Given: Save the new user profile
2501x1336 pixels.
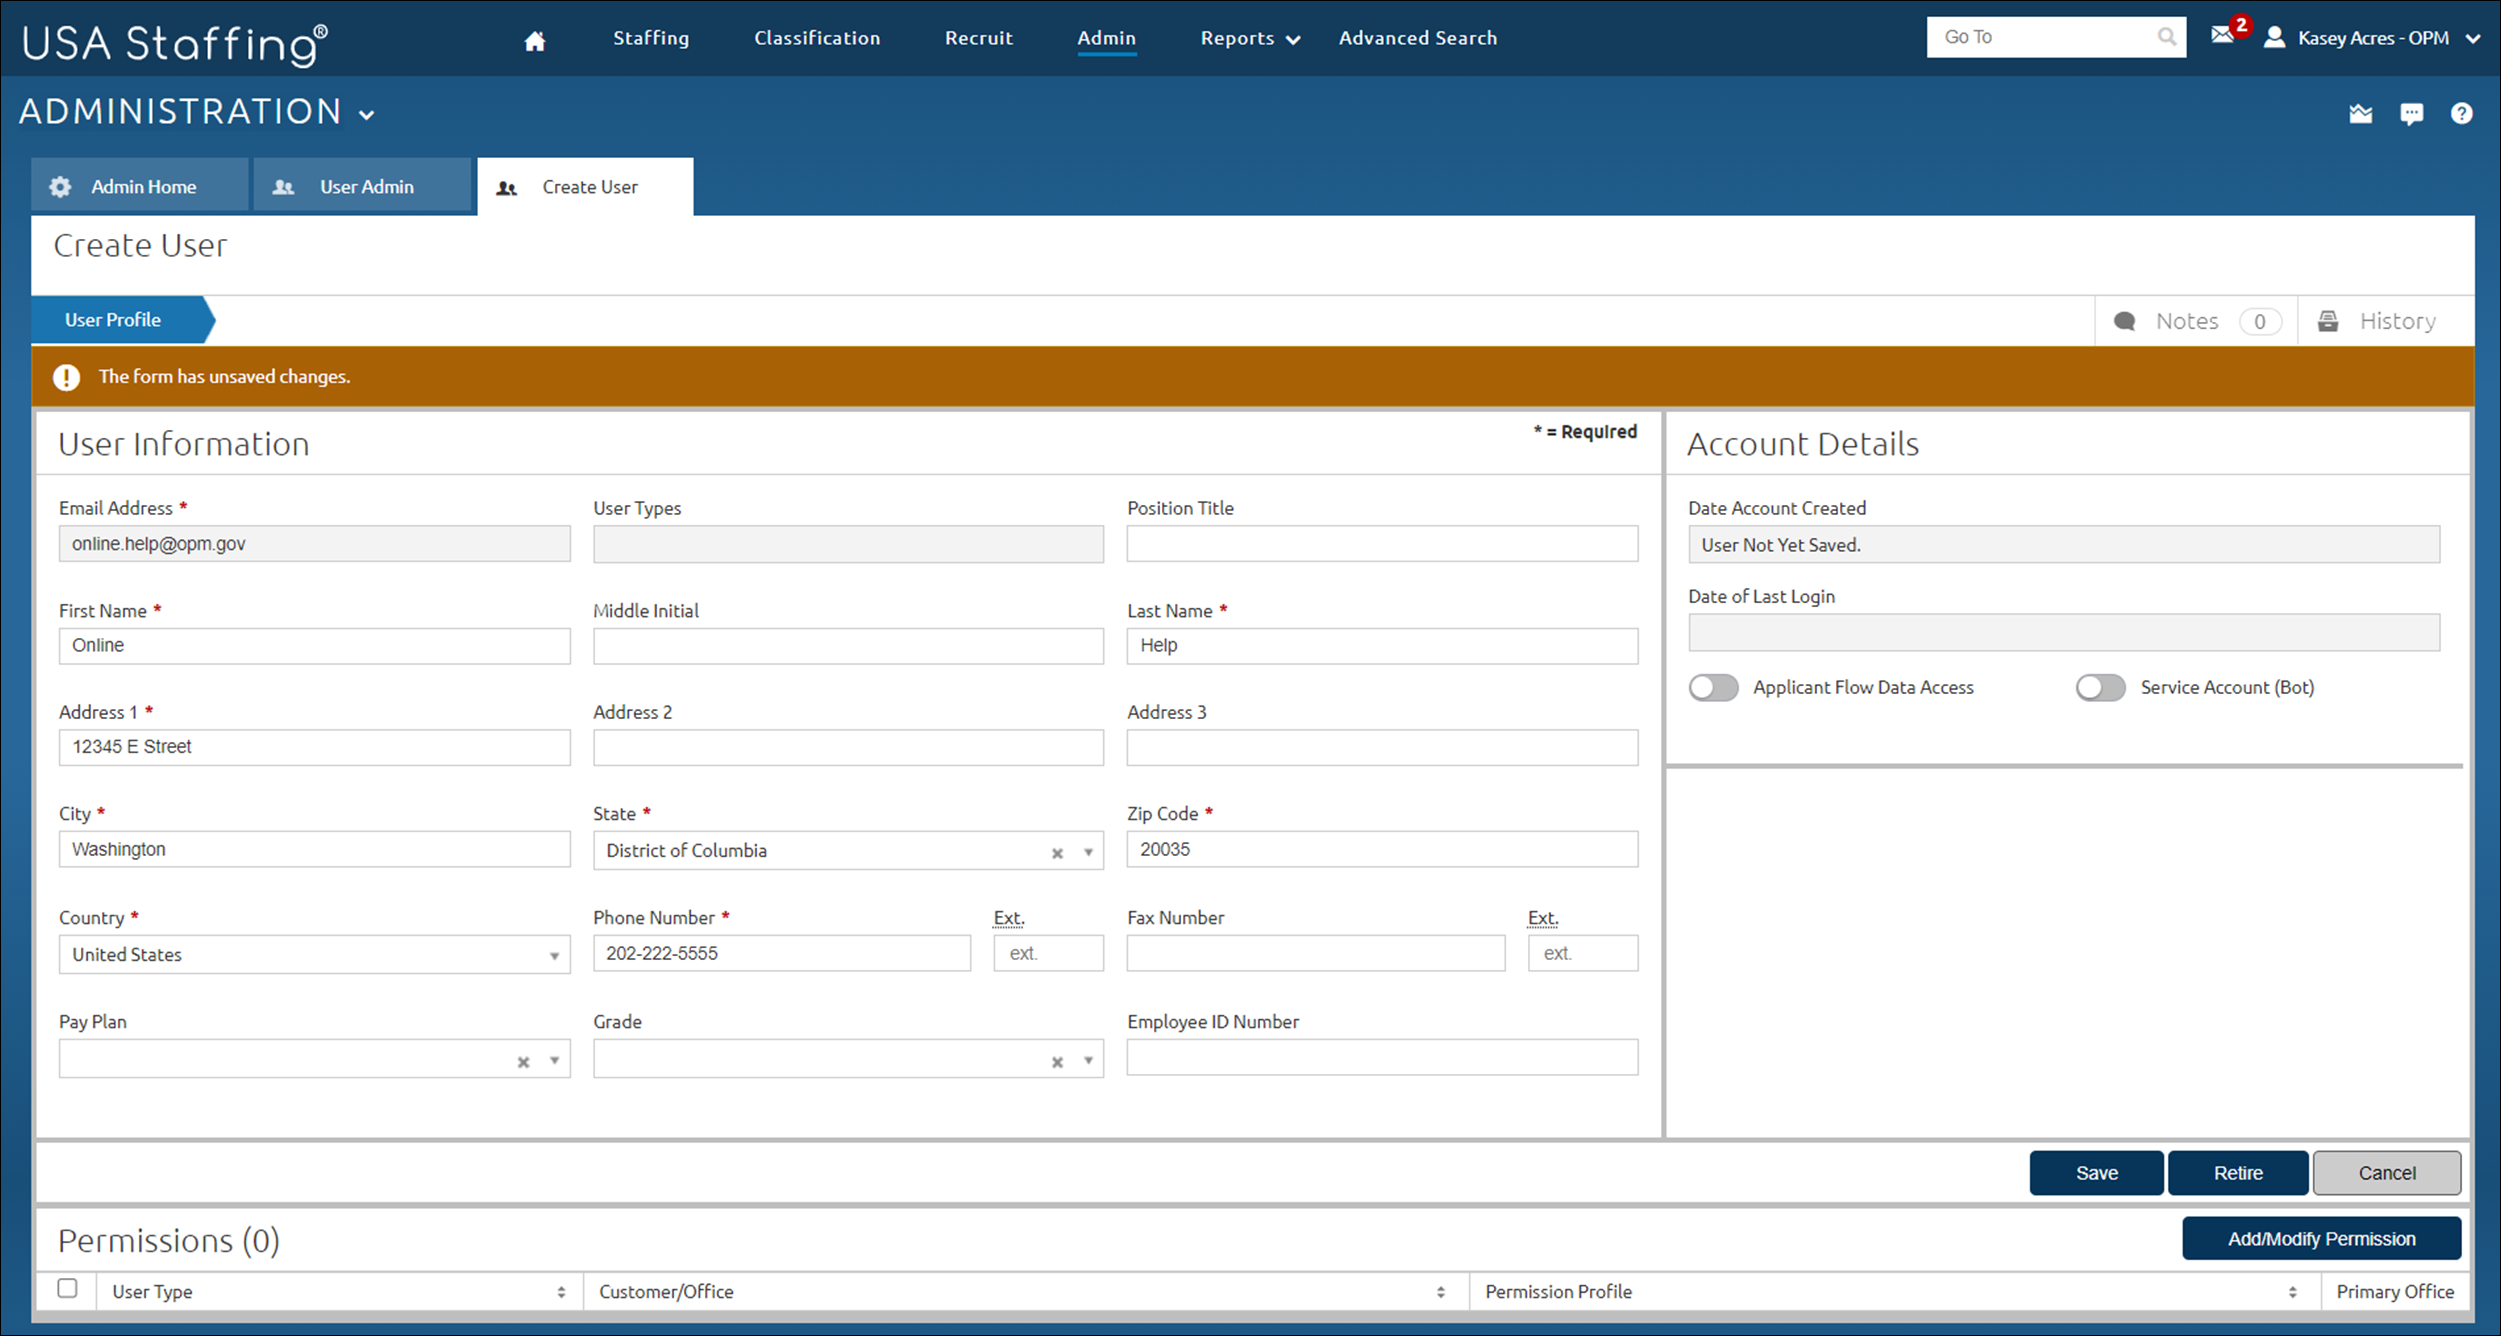Looking at the screenshot, I should click(2096, 1172).
